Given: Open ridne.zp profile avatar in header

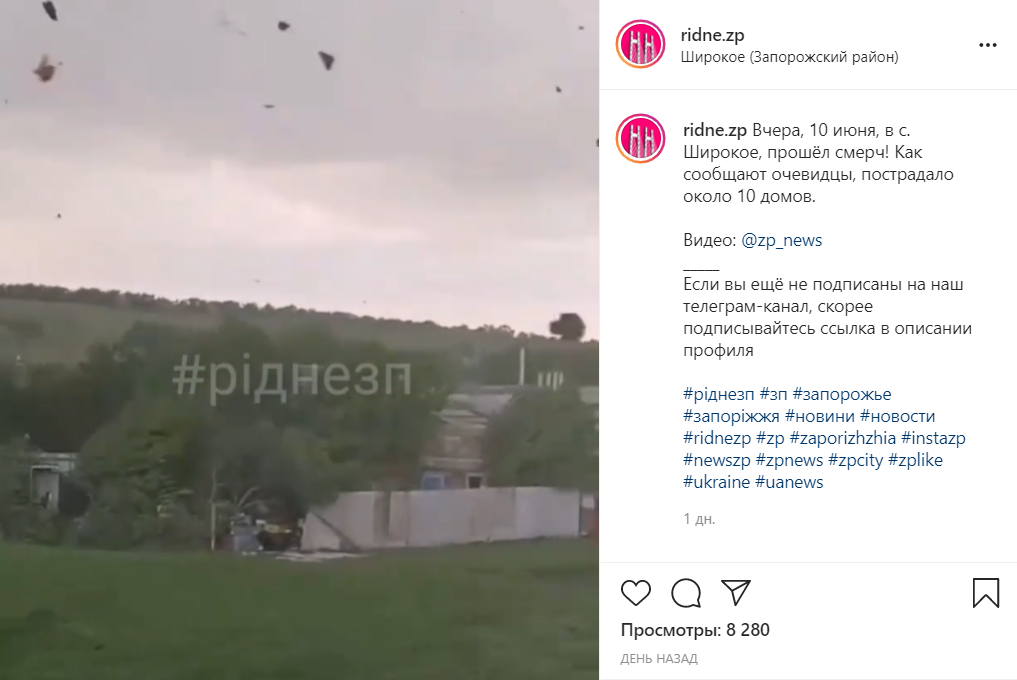Looking at the screenshot, I should point(640,44).
